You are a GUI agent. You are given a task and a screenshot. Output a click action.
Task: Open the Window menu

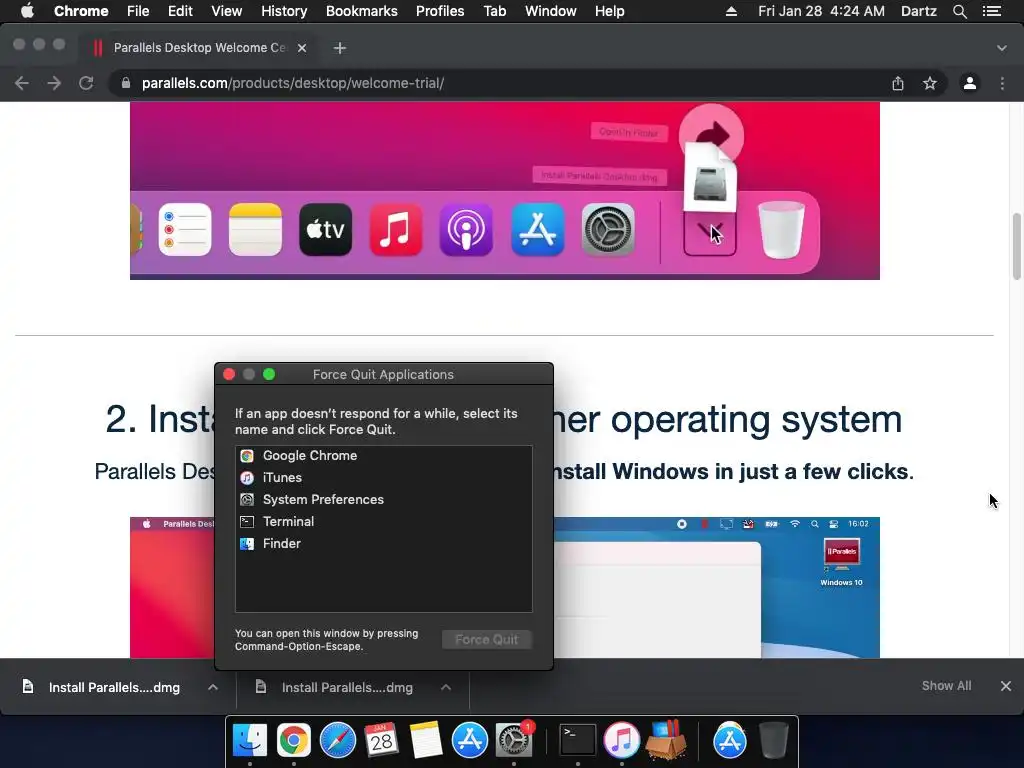551,11
